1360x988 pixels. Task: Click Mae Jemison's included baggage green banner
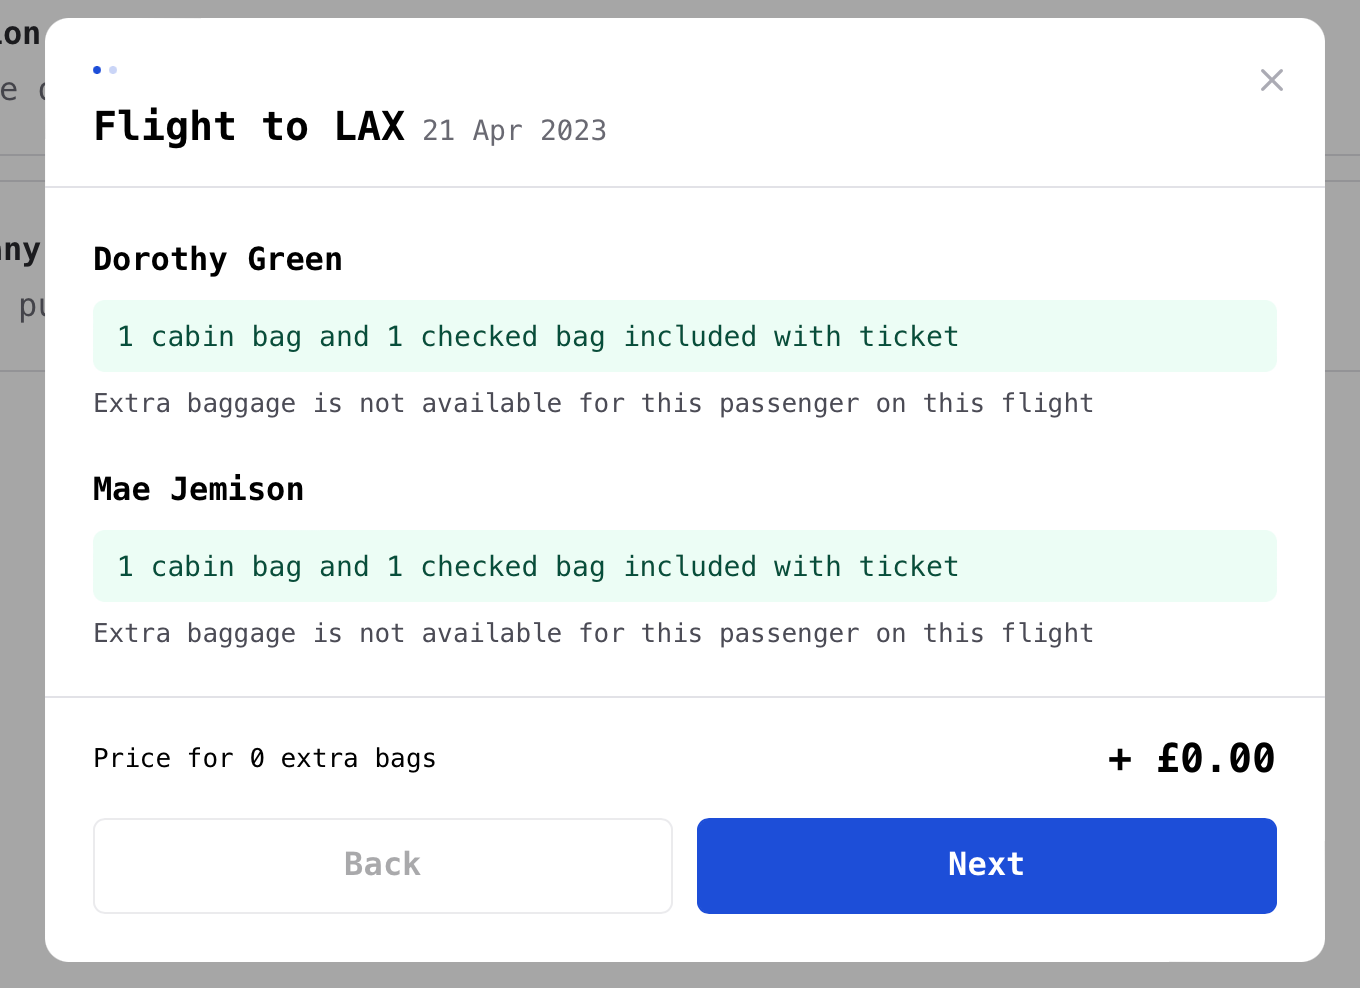point(684,566)
